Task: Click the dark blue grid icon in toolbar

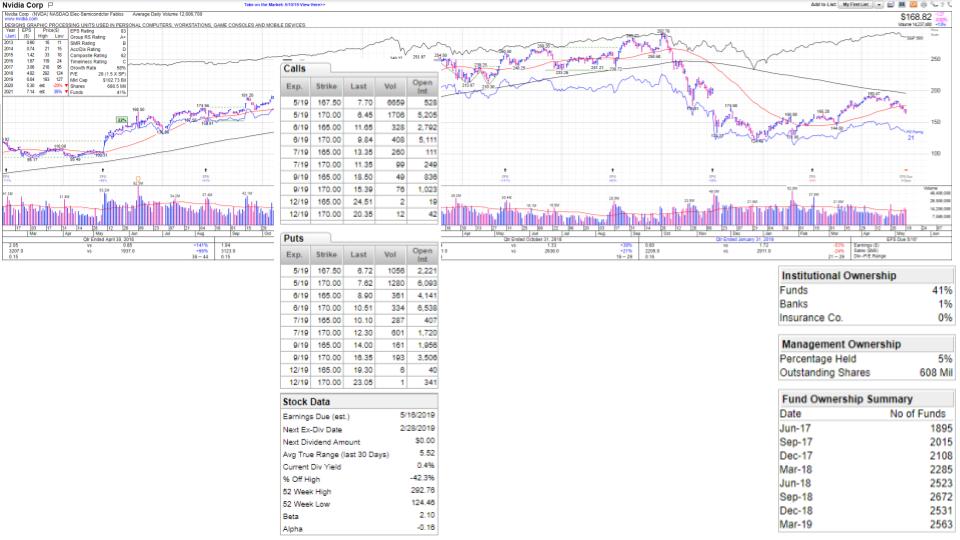Action: (901, 4)
